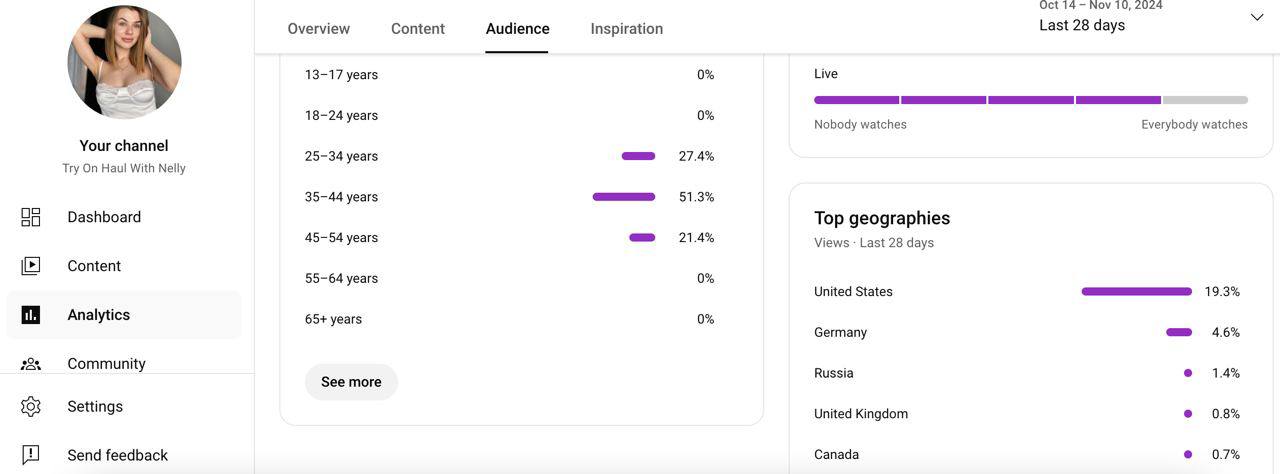Open Send feedback link in sidebar
Screen dimensions: 1280x474
(x=117, y=455)
